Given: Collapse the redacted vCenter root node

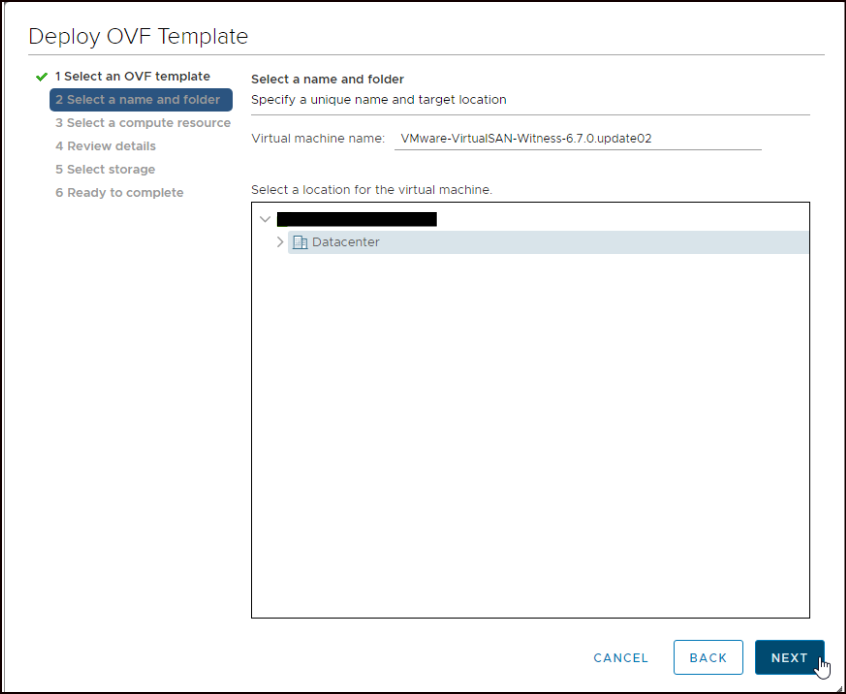Looking at the screenshot, I should click(x=265, y=219).
